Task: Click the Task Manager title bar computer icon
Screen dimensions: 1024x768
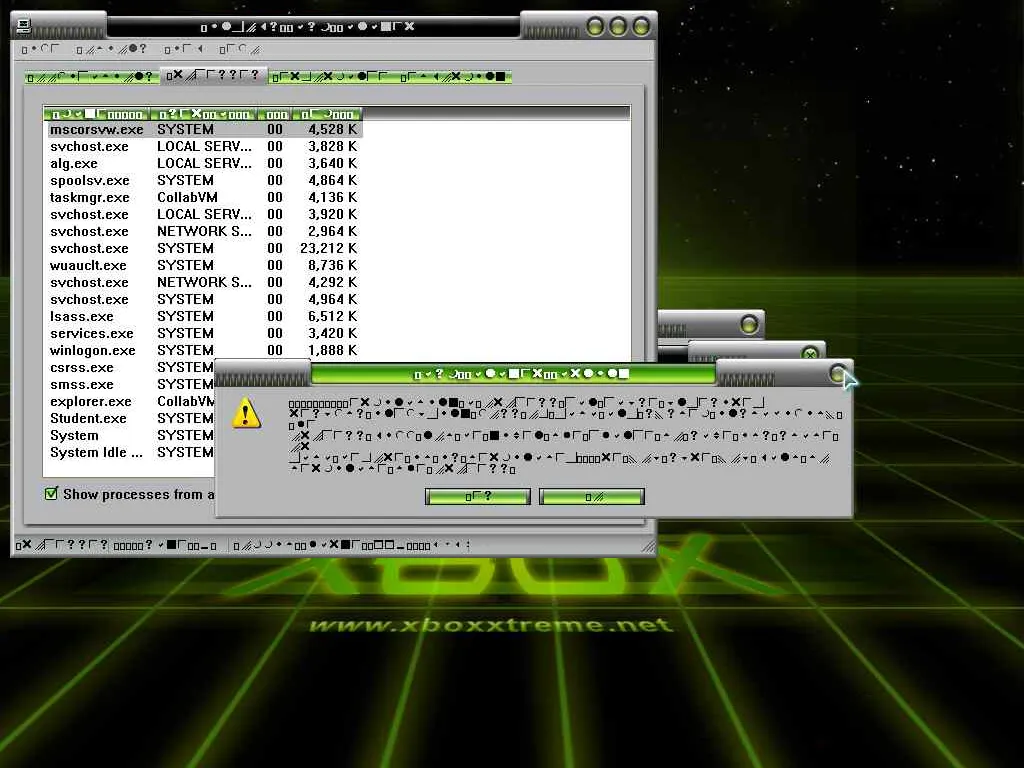Action: pos(24,26)
